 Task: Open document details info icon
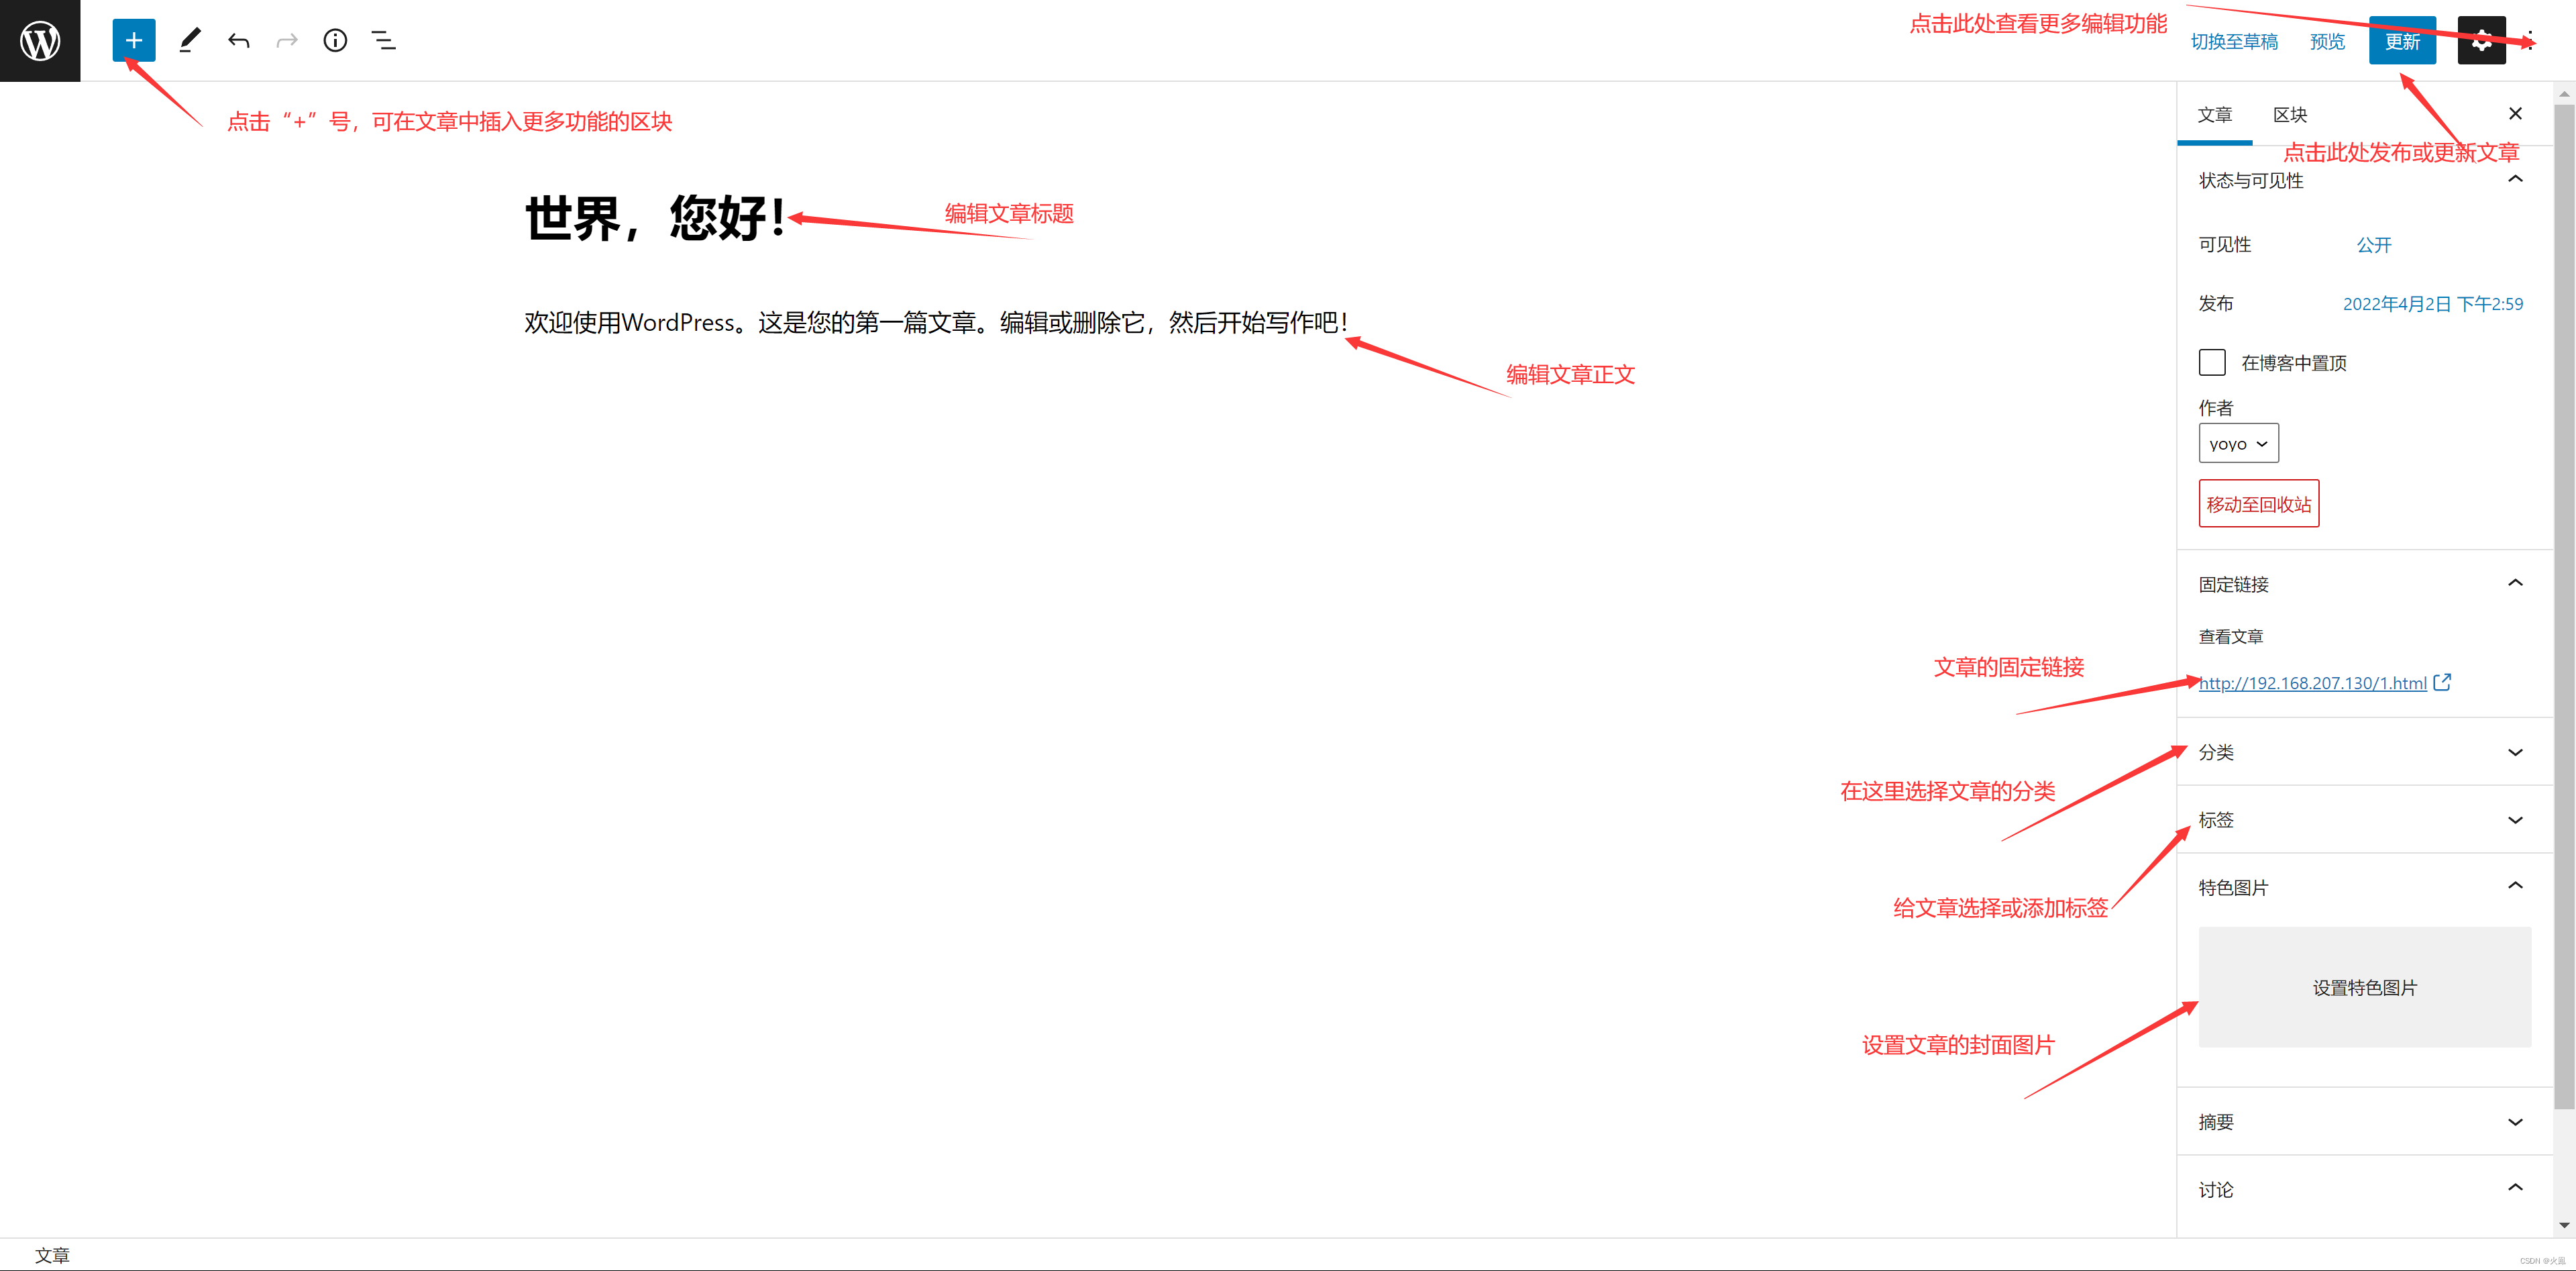click(335, 40)
